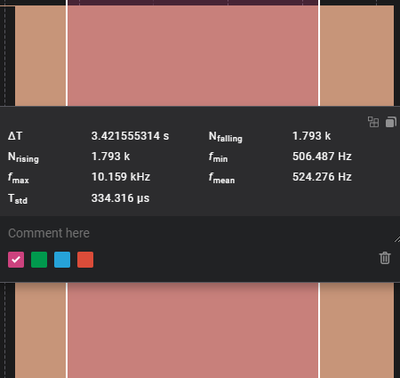Click the ΔT label
400x378 pixels.
(15, 136)
